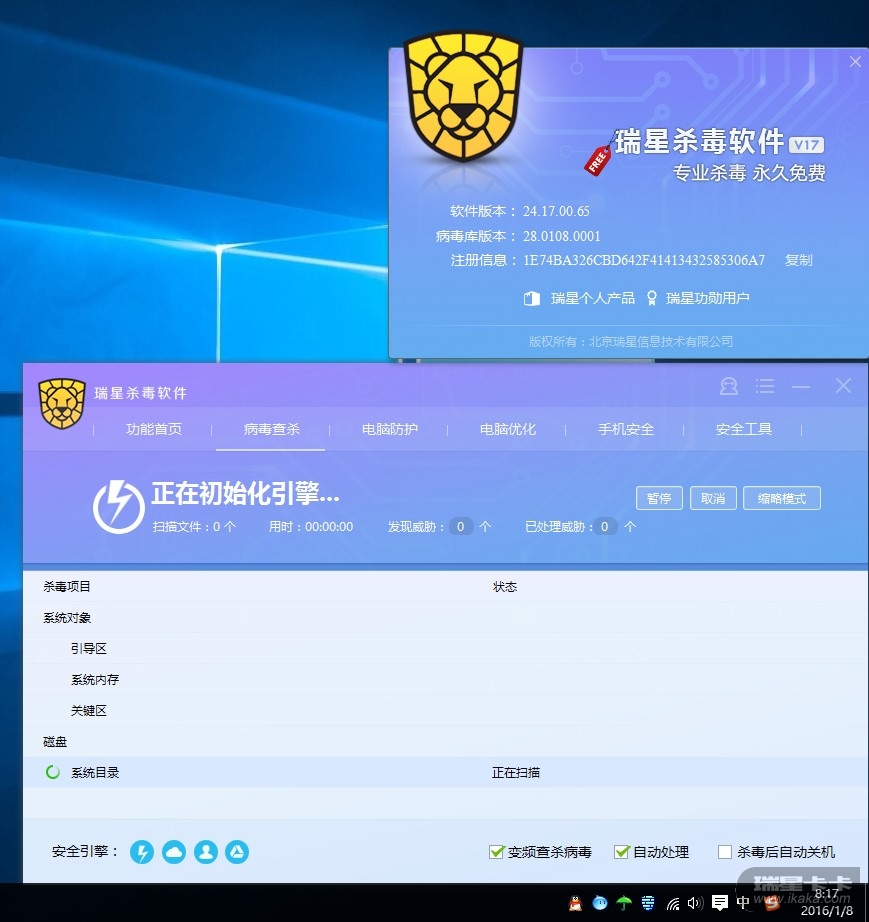The width and height of the screenshot is (869, 922).
Task: Open the volume speaker tray icon
Action: [695, 903]
